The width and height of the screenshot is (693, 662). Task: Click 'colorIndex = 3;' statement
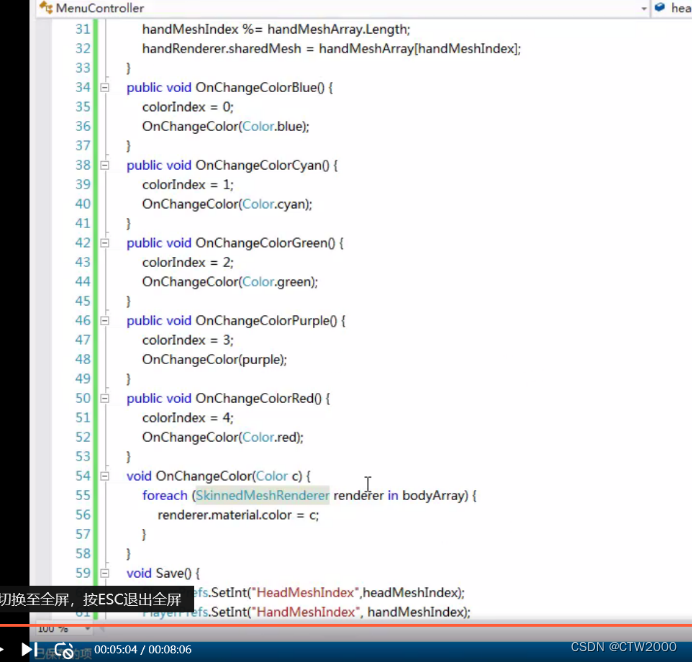[x=188, y=340]
